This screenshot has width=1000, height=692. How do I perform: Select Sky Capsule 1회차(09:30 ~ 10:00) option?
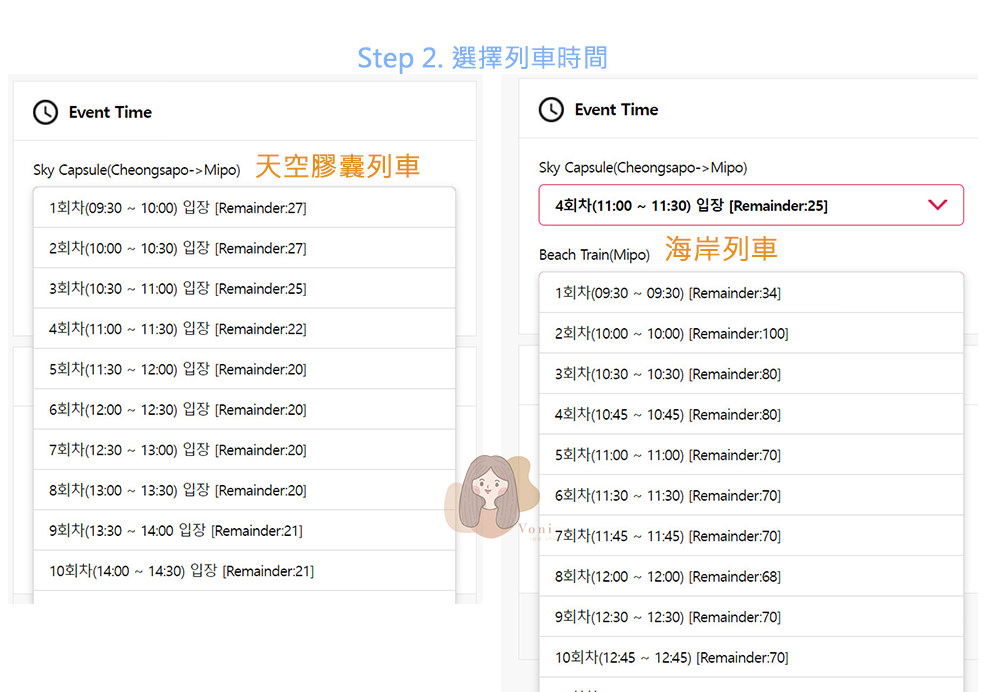pos(244,208)
